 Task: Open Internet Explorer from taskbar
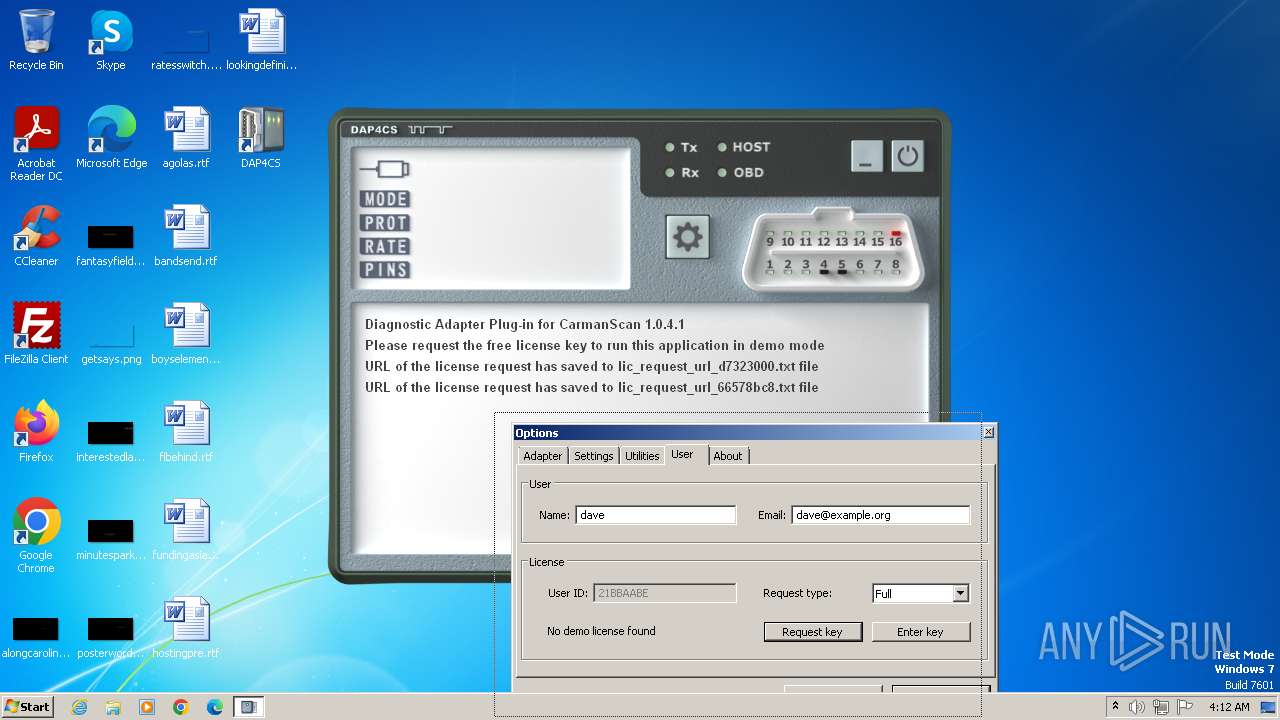point(79,707)
